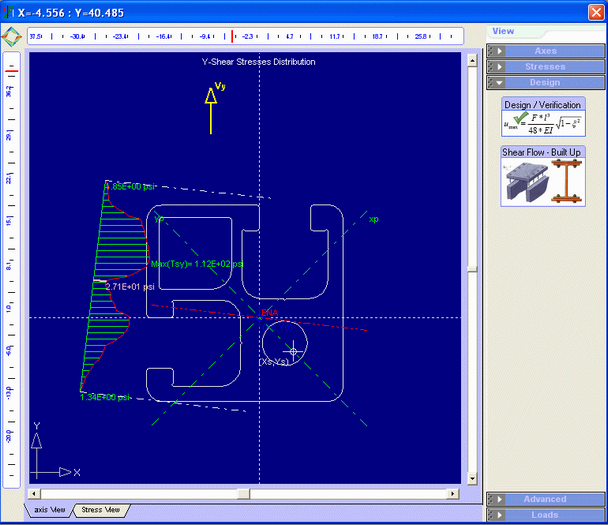Image resolution: width=608 pixels, height=525 pixels.
Task: Click the horizontal scrollbar right arrow
Action: point(453,494)
